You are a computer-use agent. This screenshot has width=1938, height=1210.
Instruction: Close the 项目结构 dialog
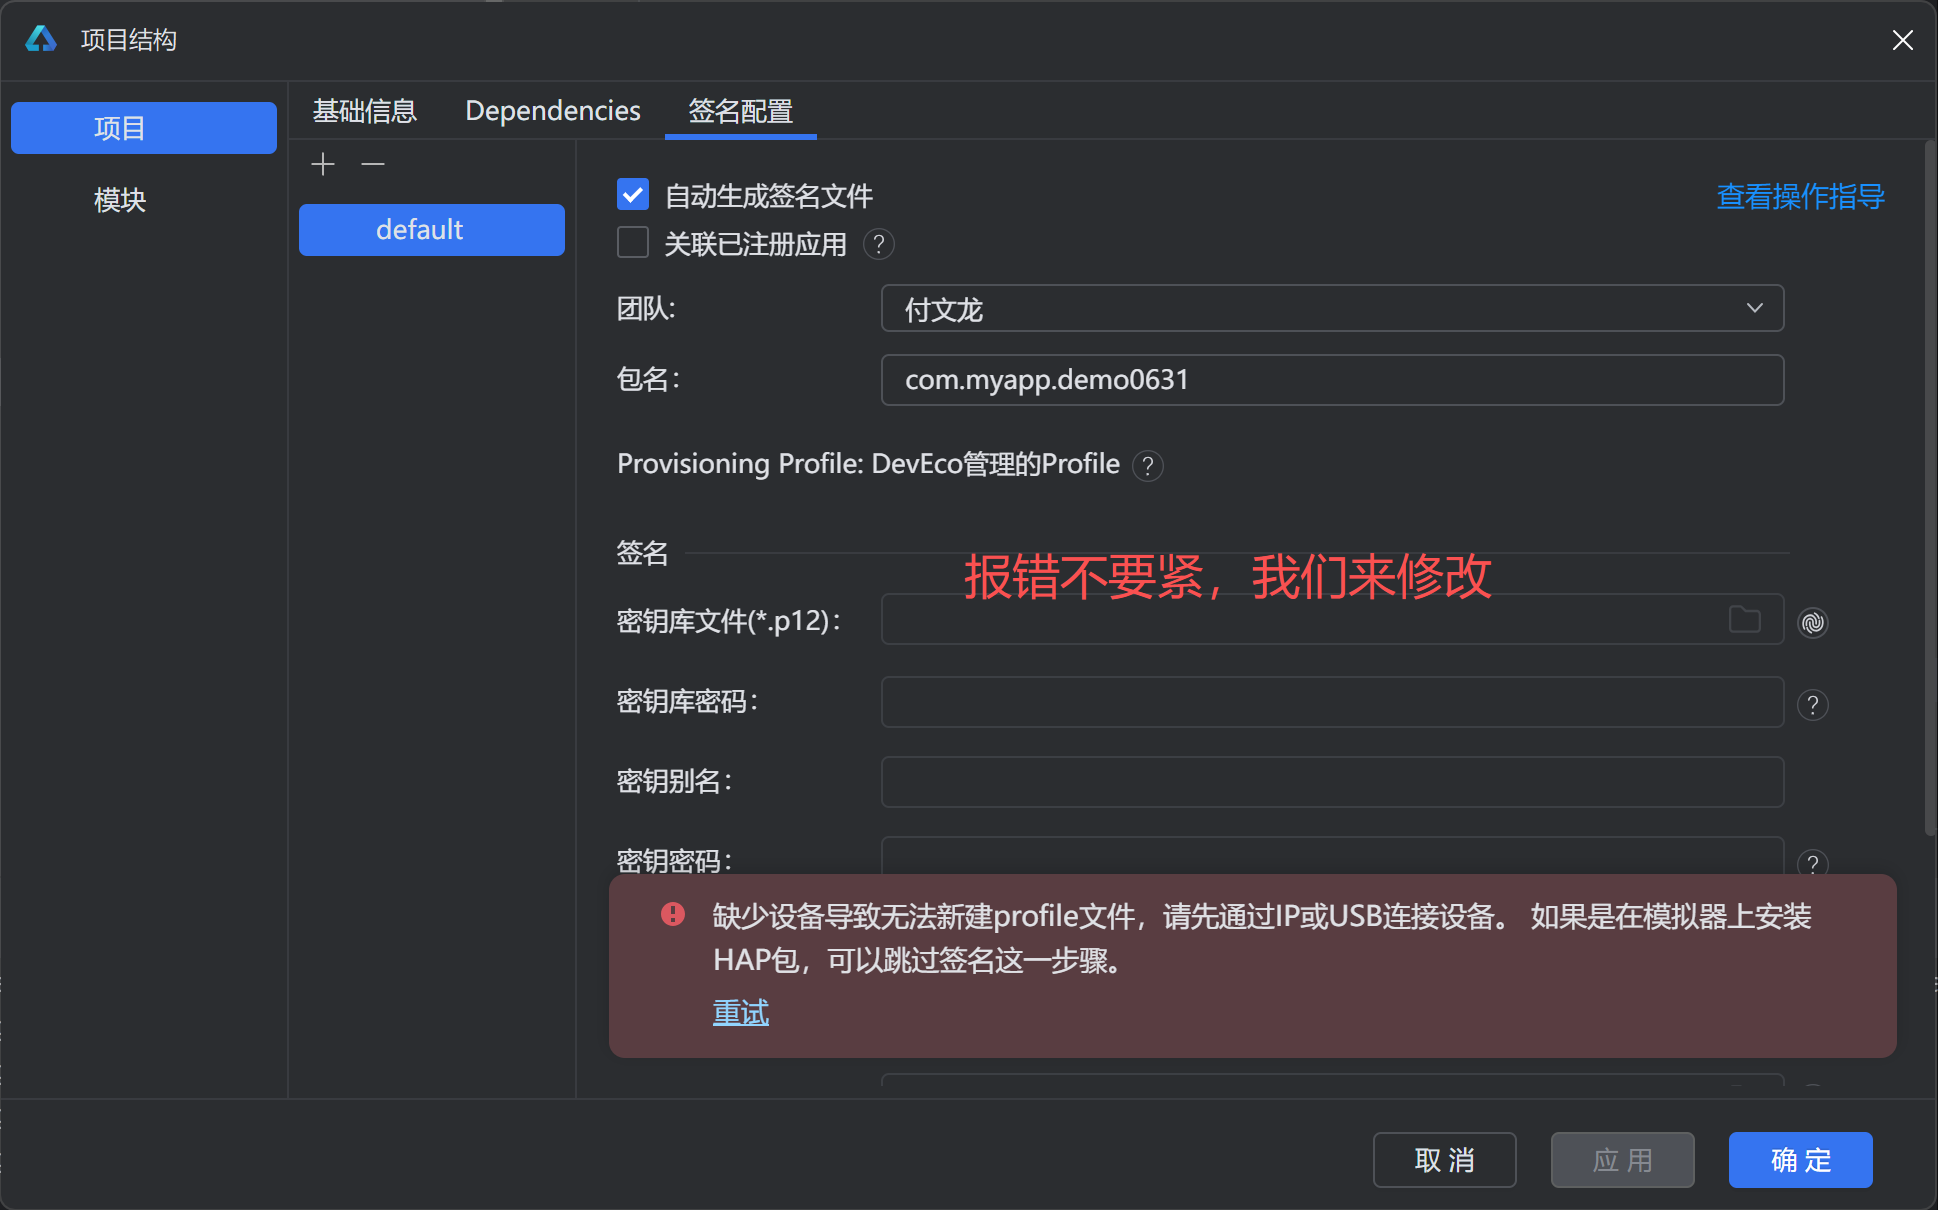coord(1903,40)
